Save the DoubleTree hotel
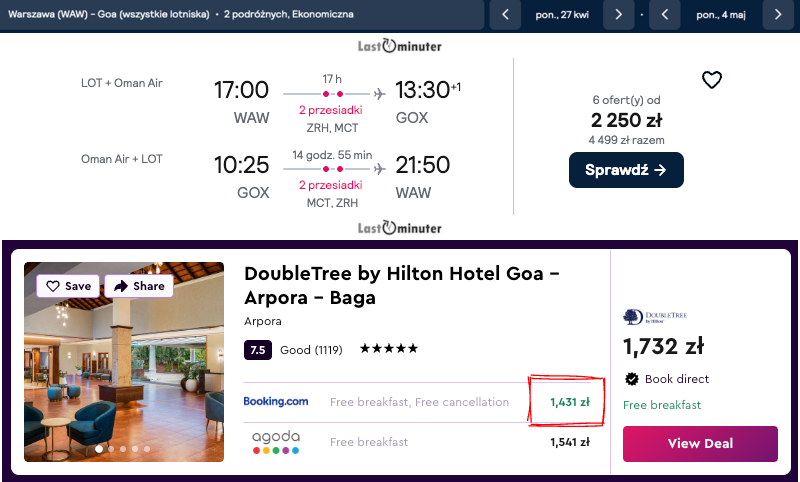The height and width of the screenshot is (482, 800). [x=68, y=286]
